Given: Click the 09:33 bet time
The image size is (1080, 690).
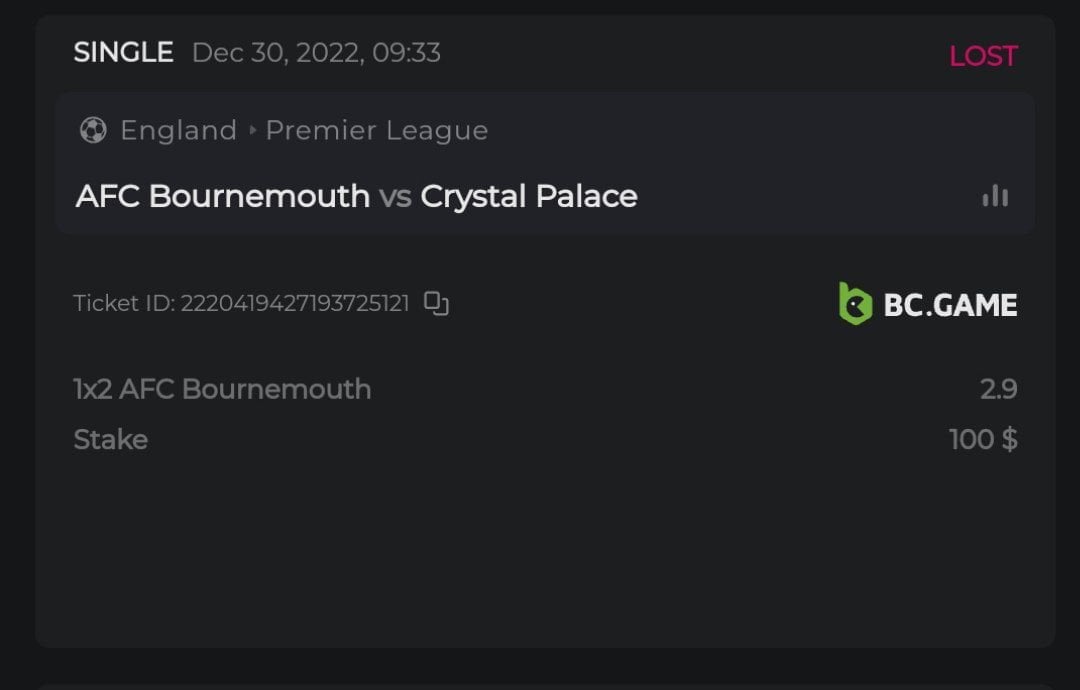Looking at the screenshot, I should pyautogui.click(x=407, y=52).
